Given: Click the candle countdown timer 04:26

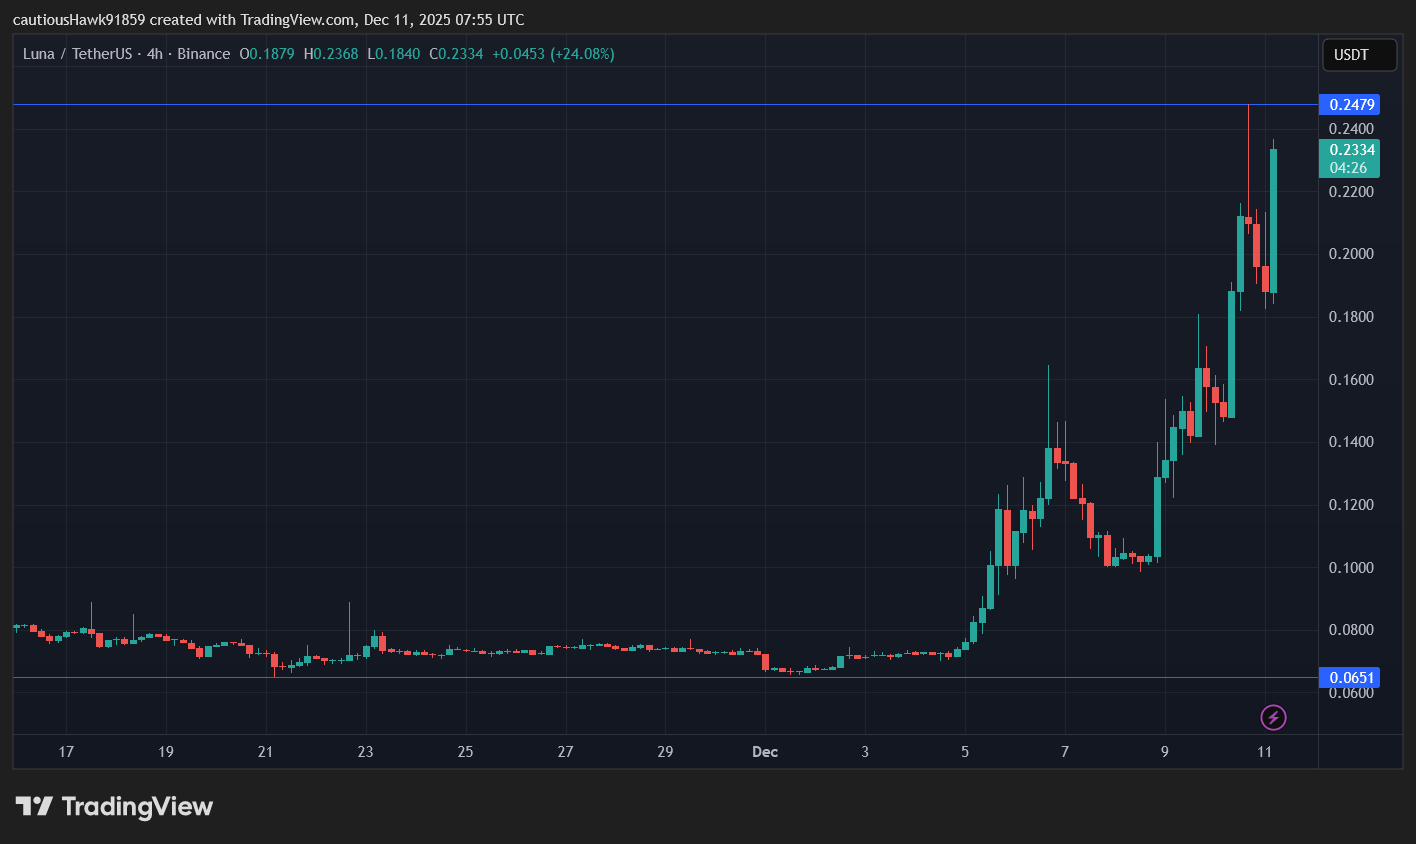Looking at the screenshot, I should [1348, 168].
